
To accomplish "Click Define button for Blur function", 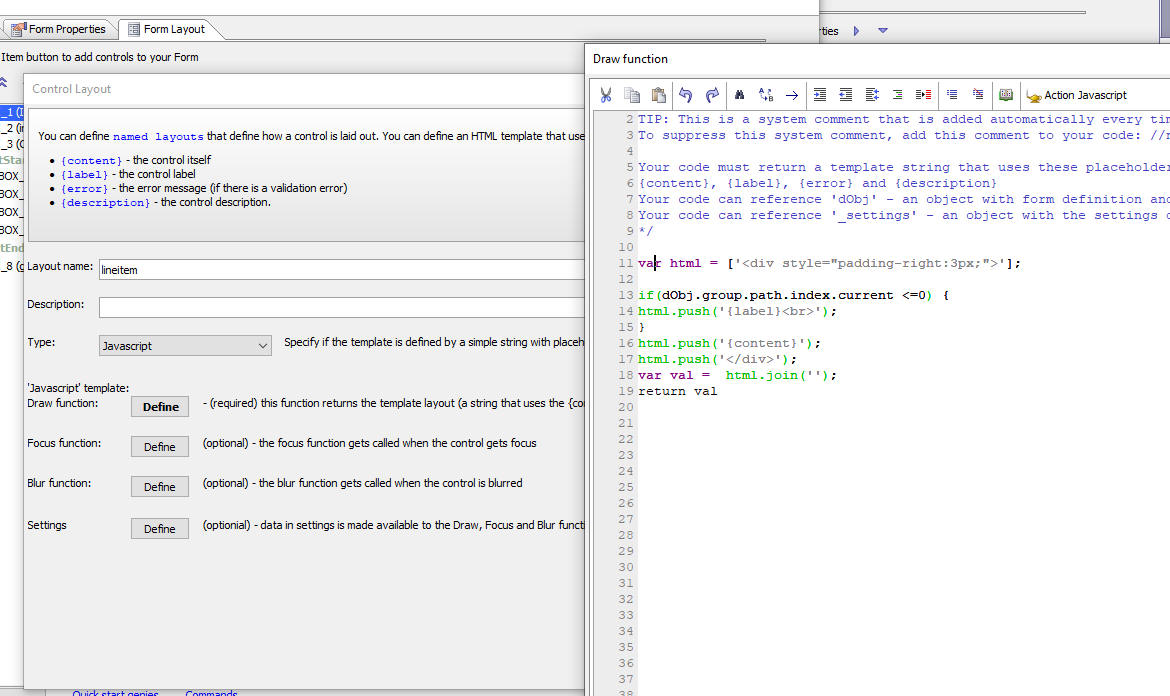I will tap(160, 487).
